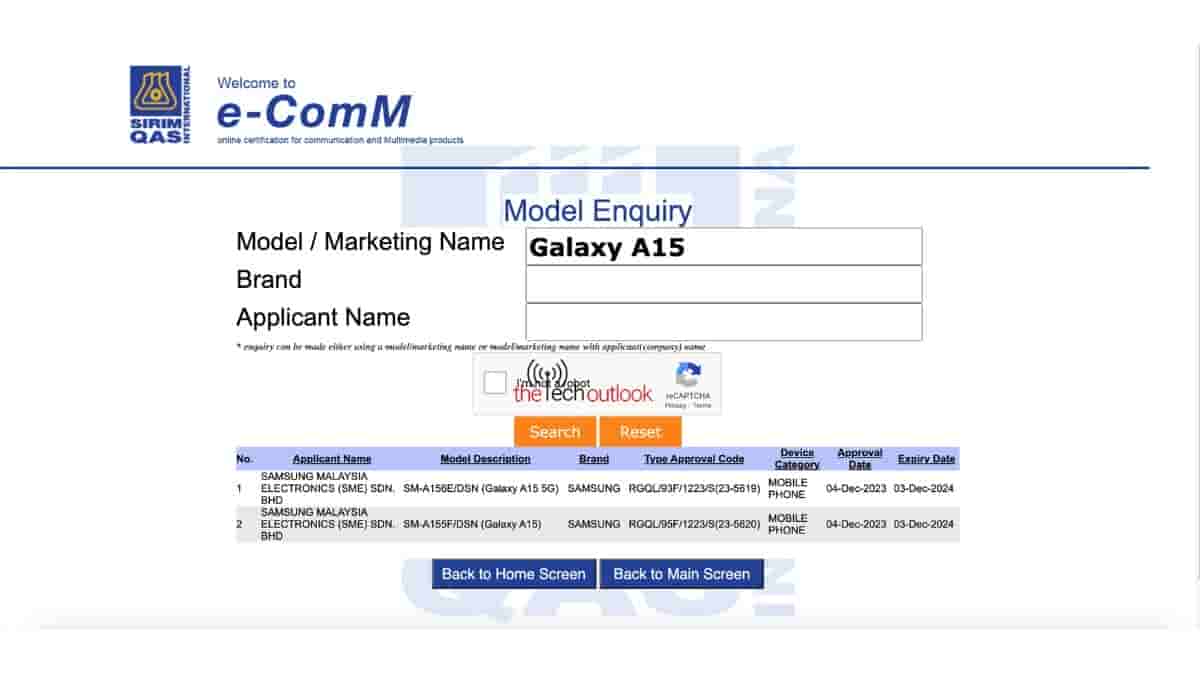The image size is (1200, 675).
Task: Open the reCAPTCHA Privacy link
Action: click(676, 405)
